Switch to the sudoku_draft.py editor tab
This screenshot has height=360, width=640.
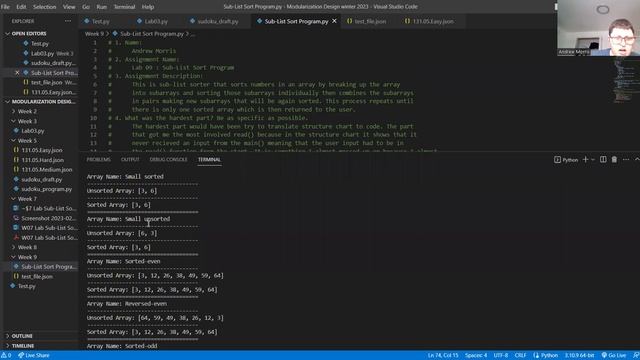coord(218,21)
